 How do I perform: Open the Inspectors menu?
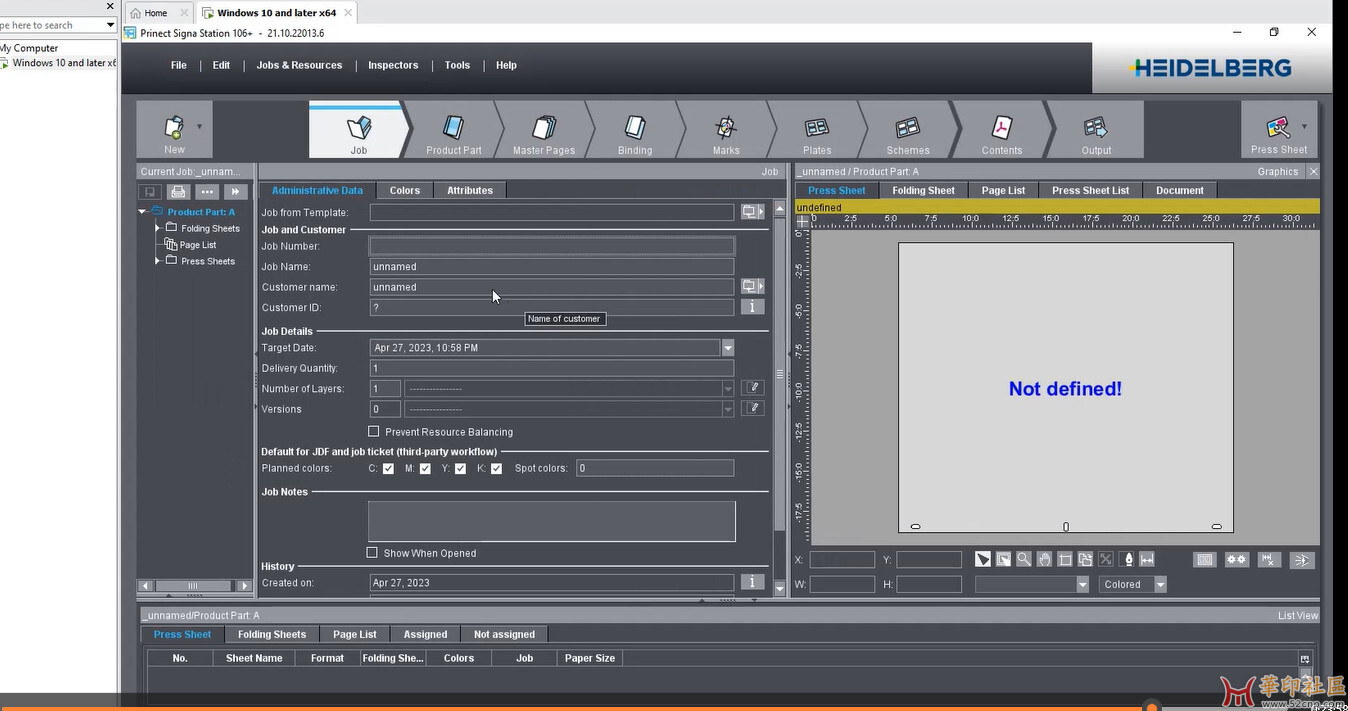(x=393, y=65)
